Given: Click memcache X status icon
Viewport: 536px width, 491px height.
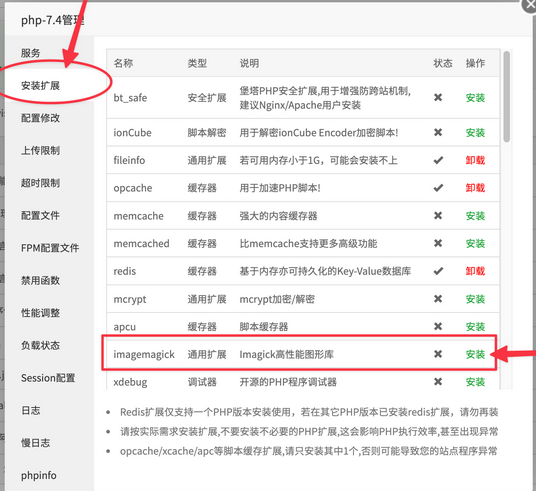Looking at the screenshot, I should coord(438,215).
